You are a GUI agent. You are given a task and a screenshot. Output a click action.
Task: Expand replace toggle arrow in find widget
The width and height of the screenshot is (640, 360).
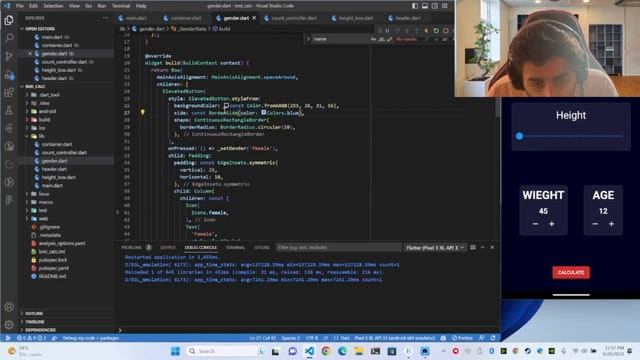308,39
